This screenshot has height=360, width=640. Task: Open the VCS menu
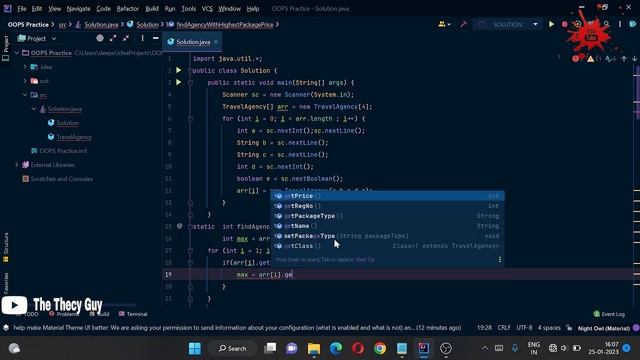tap(207, 9)
